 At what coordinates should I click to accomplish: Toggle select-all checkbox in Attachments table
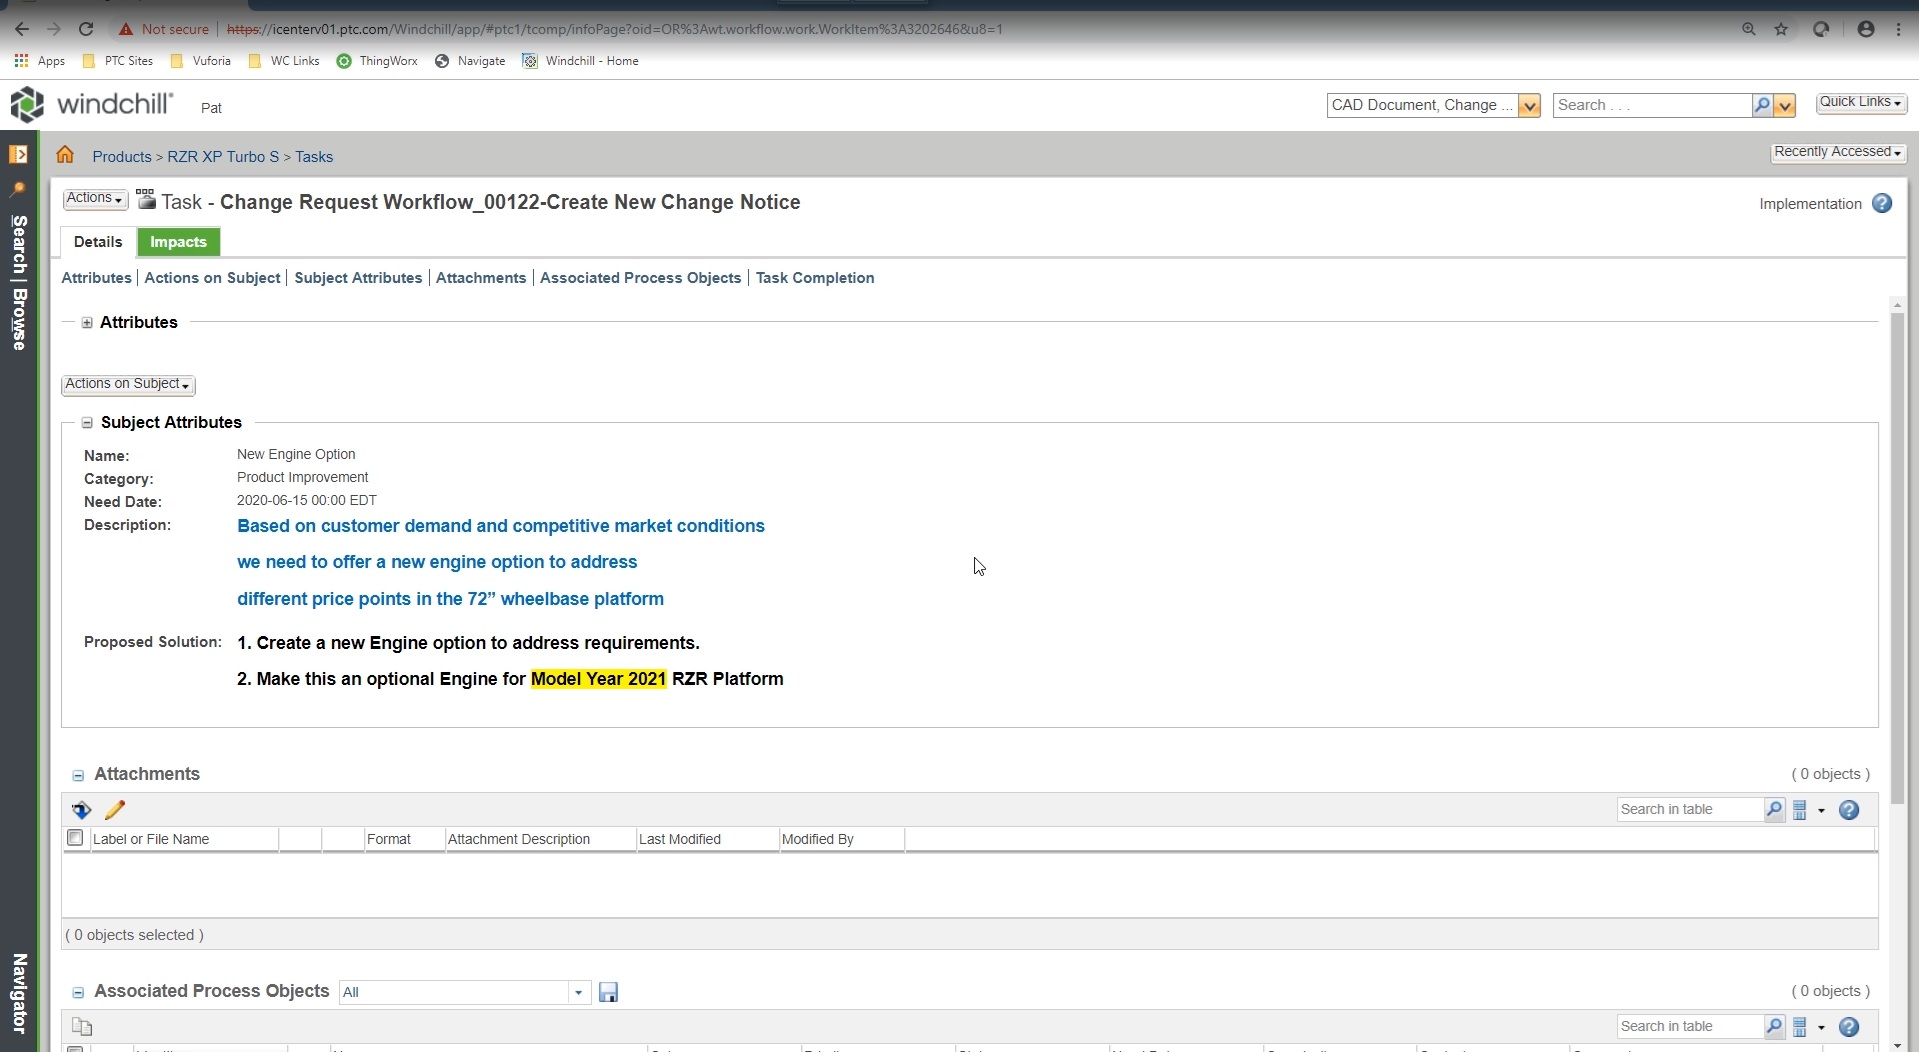(x=75, y=838)
